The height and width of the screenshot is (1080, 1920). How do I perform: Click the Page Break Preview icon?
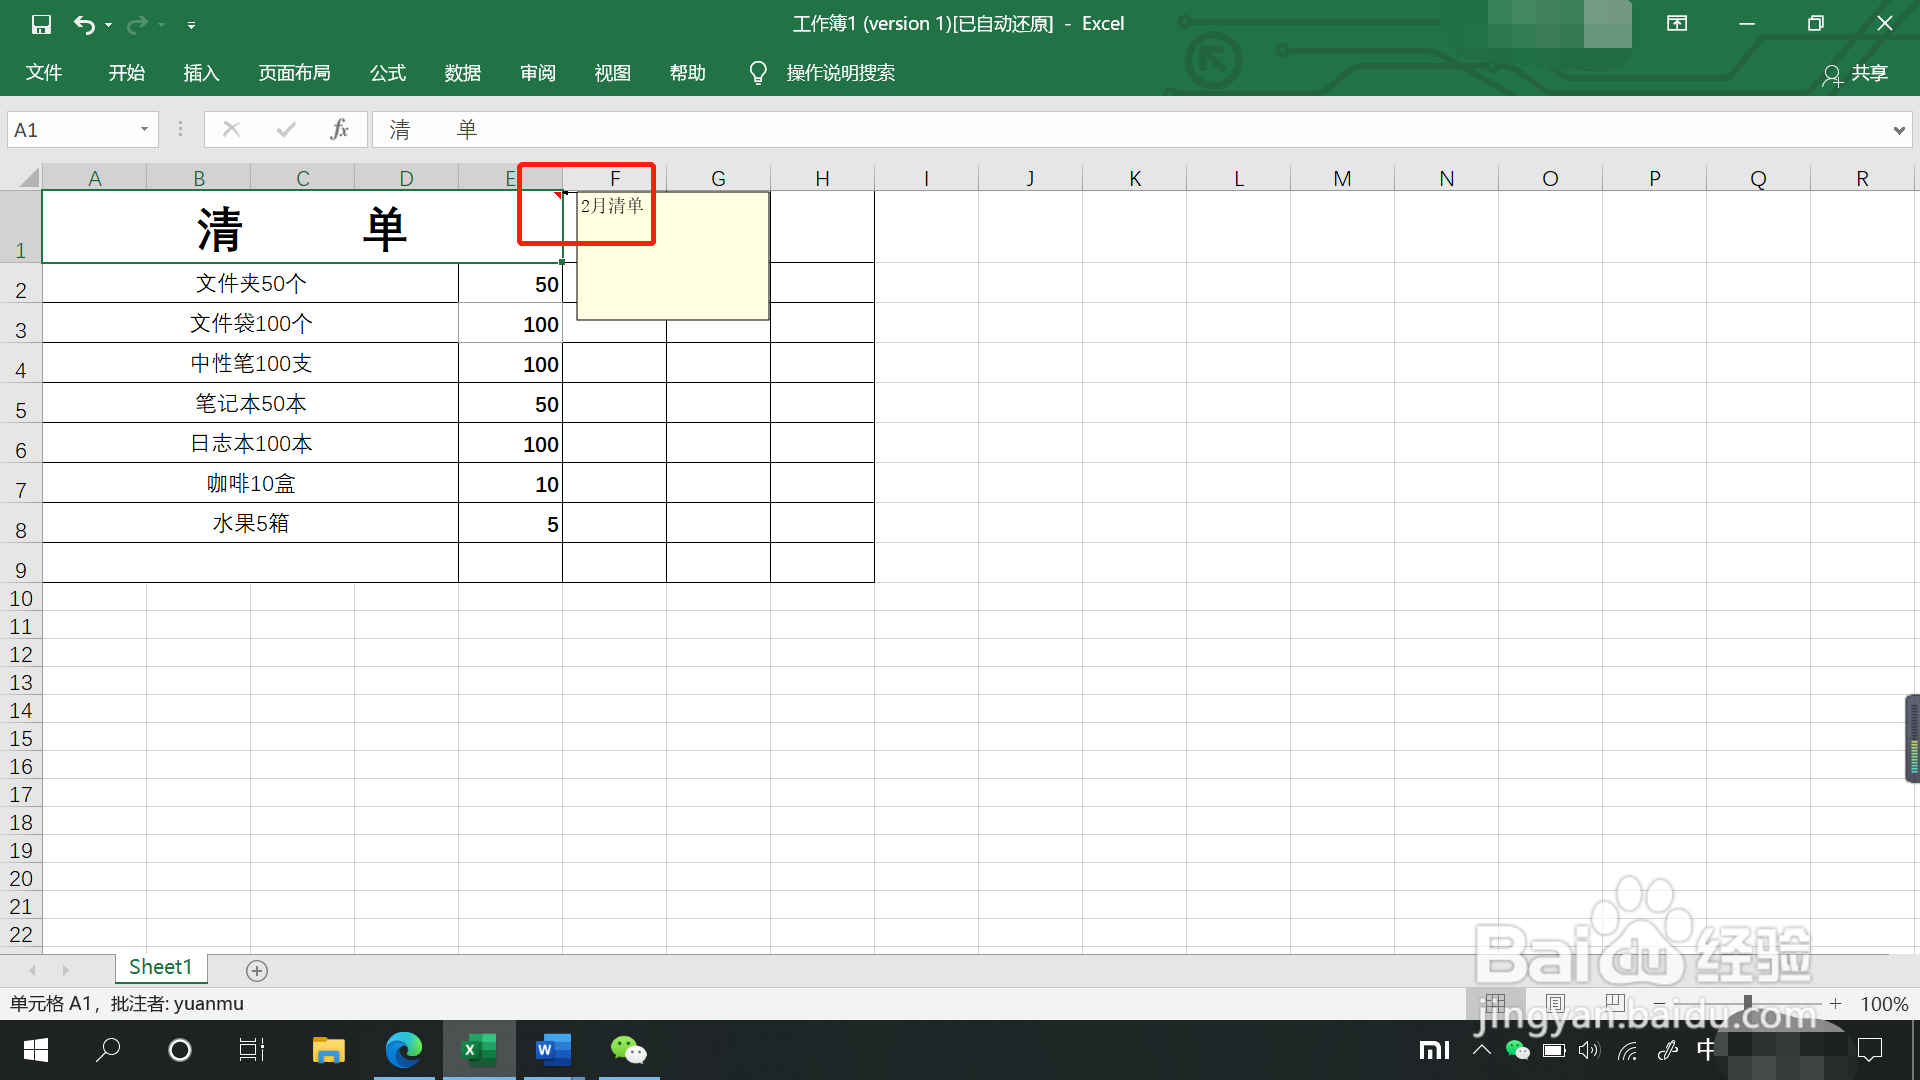(x=1614, y=1002)
